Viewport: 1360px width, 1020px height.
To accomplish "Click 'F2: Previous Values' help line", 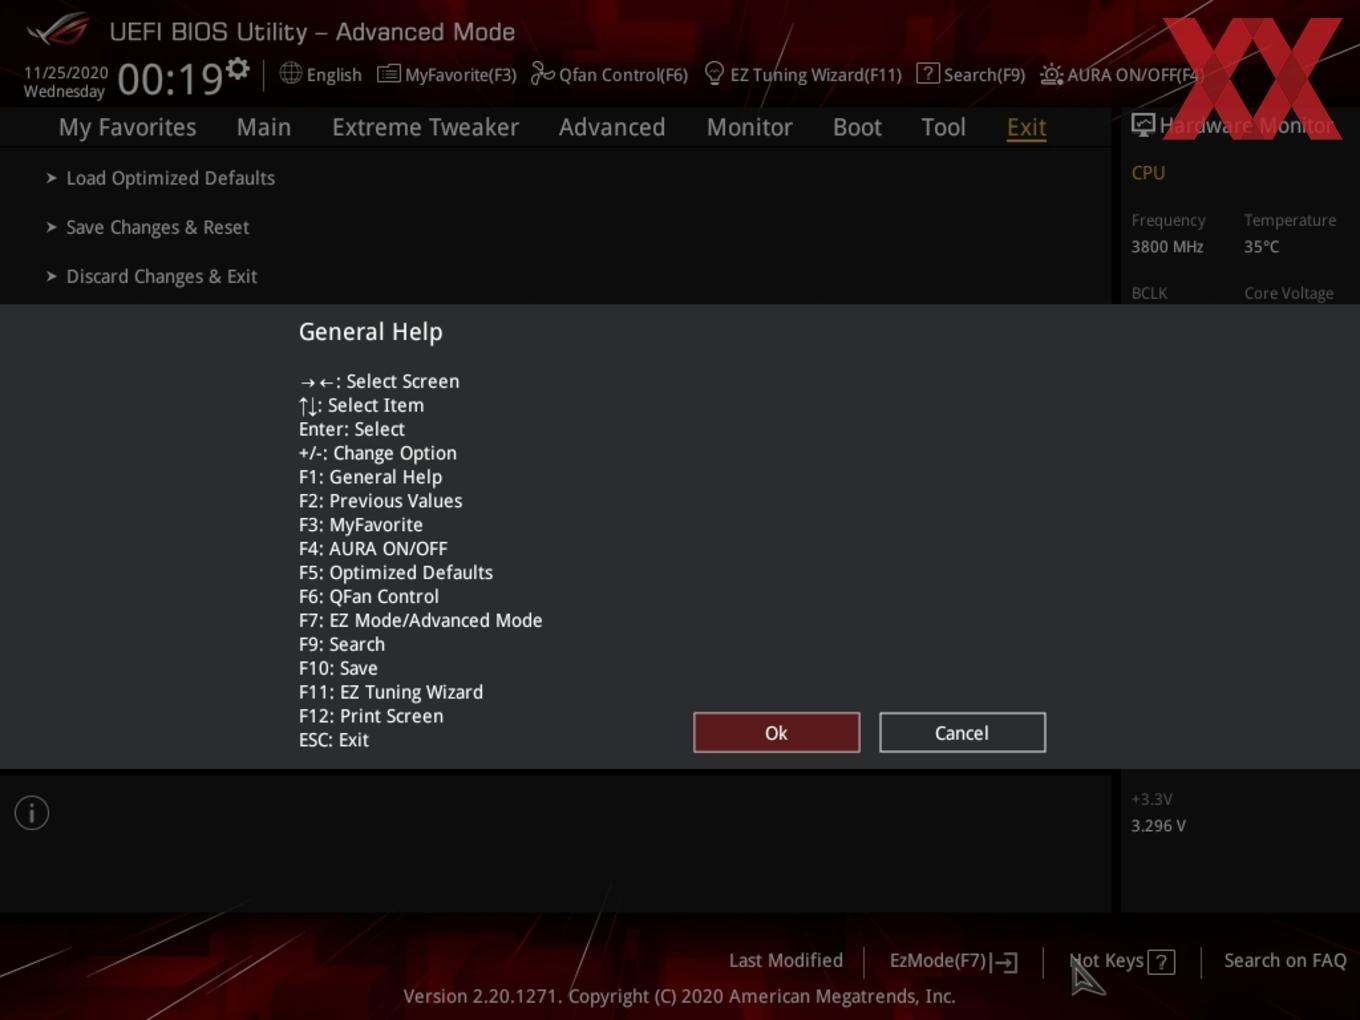I will click(380, 501).
